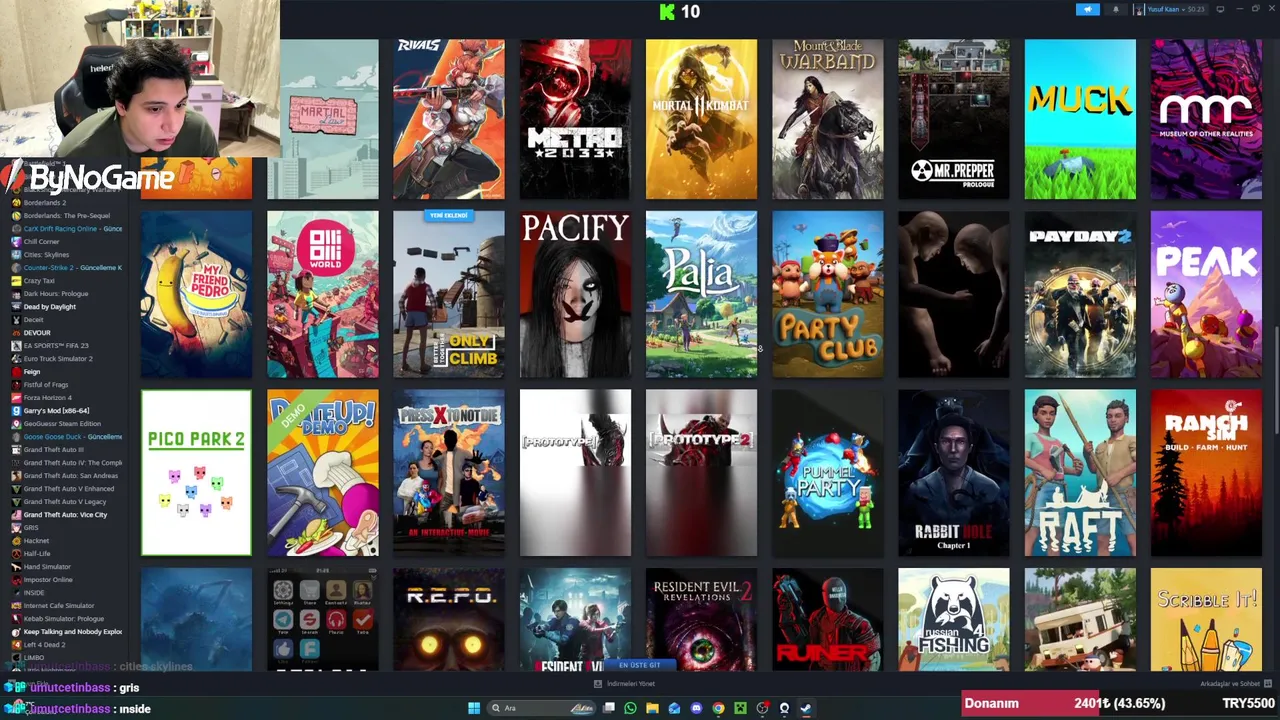Click the Feign red game icon in sidebar
Image resolution: width=1280 pixels, height=720 pixels.
coord(16,372)
